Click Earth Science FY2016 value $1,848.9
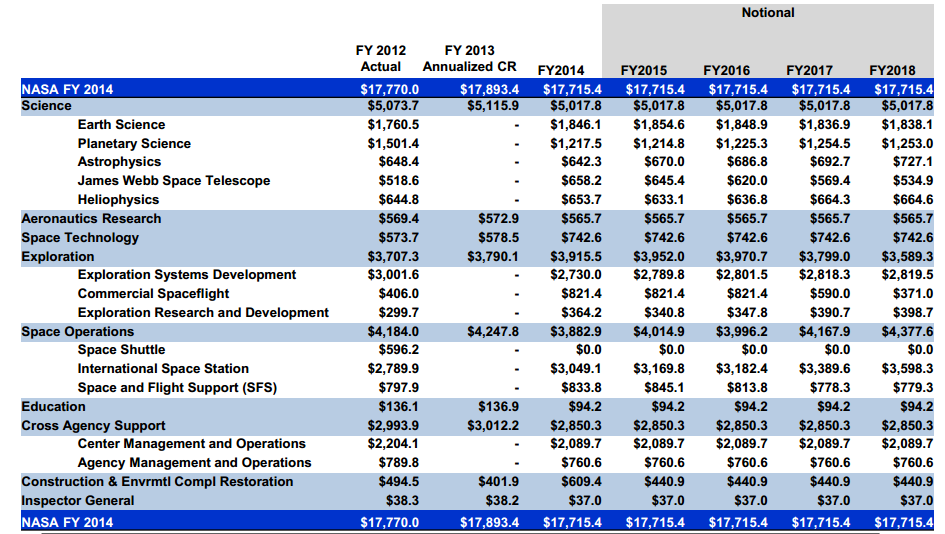Viewport: 945px width, 534px height. pos(741,125)
